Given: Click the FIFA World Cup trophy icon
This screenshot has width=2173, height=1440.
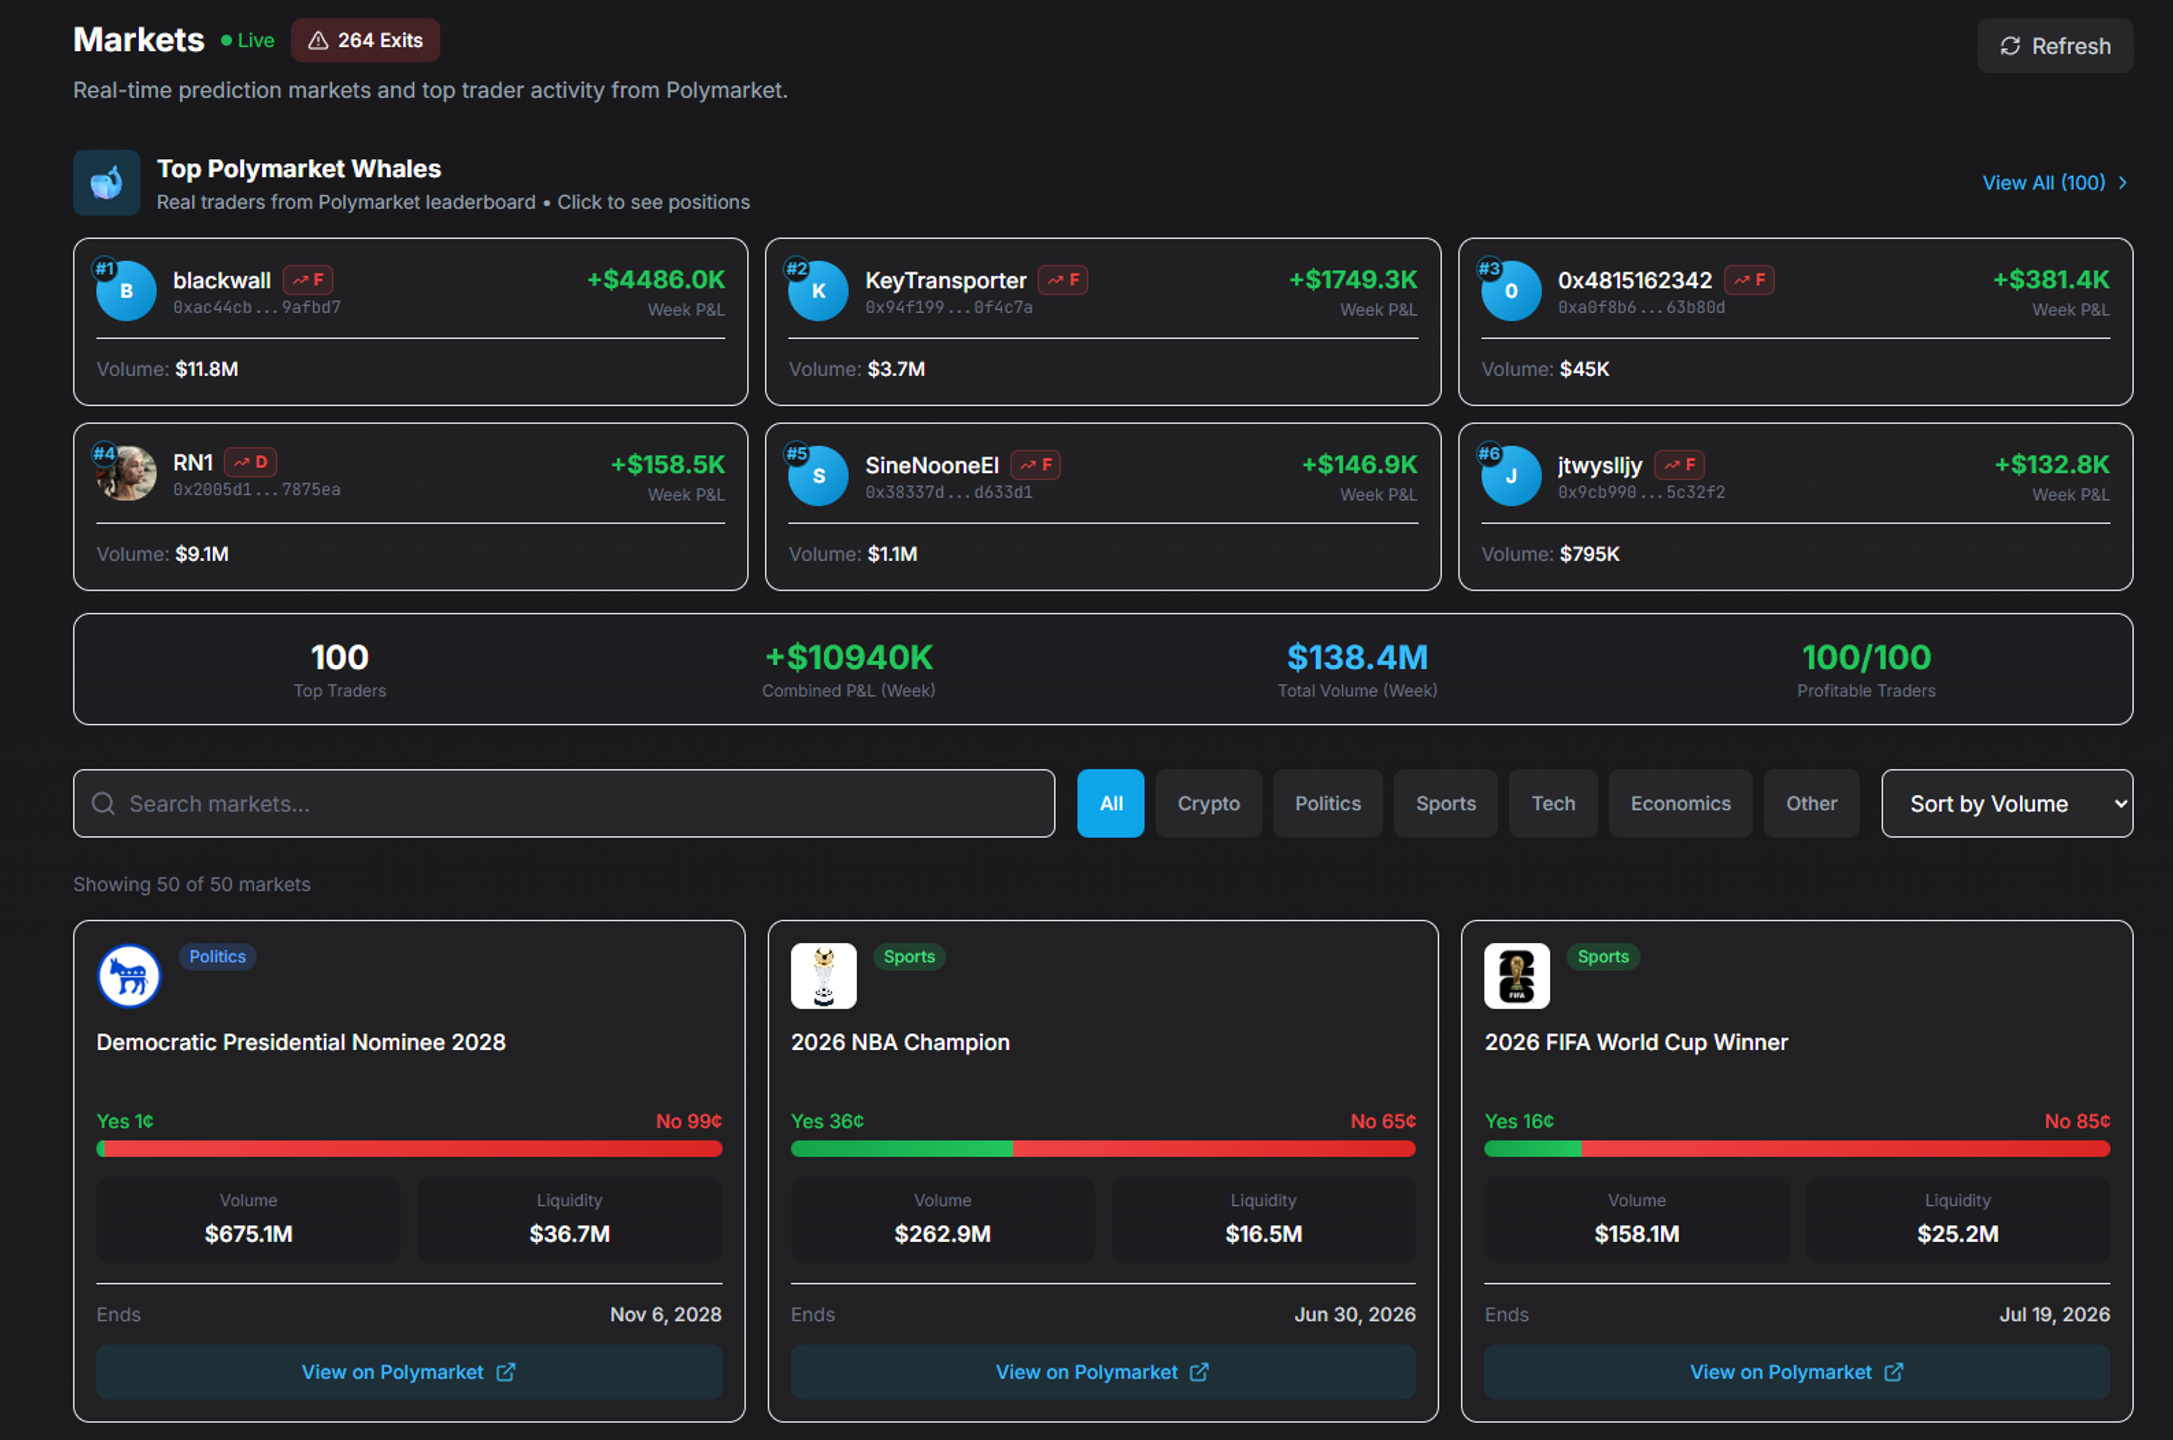Looking at the screenshot, I should coord(1517,976).
